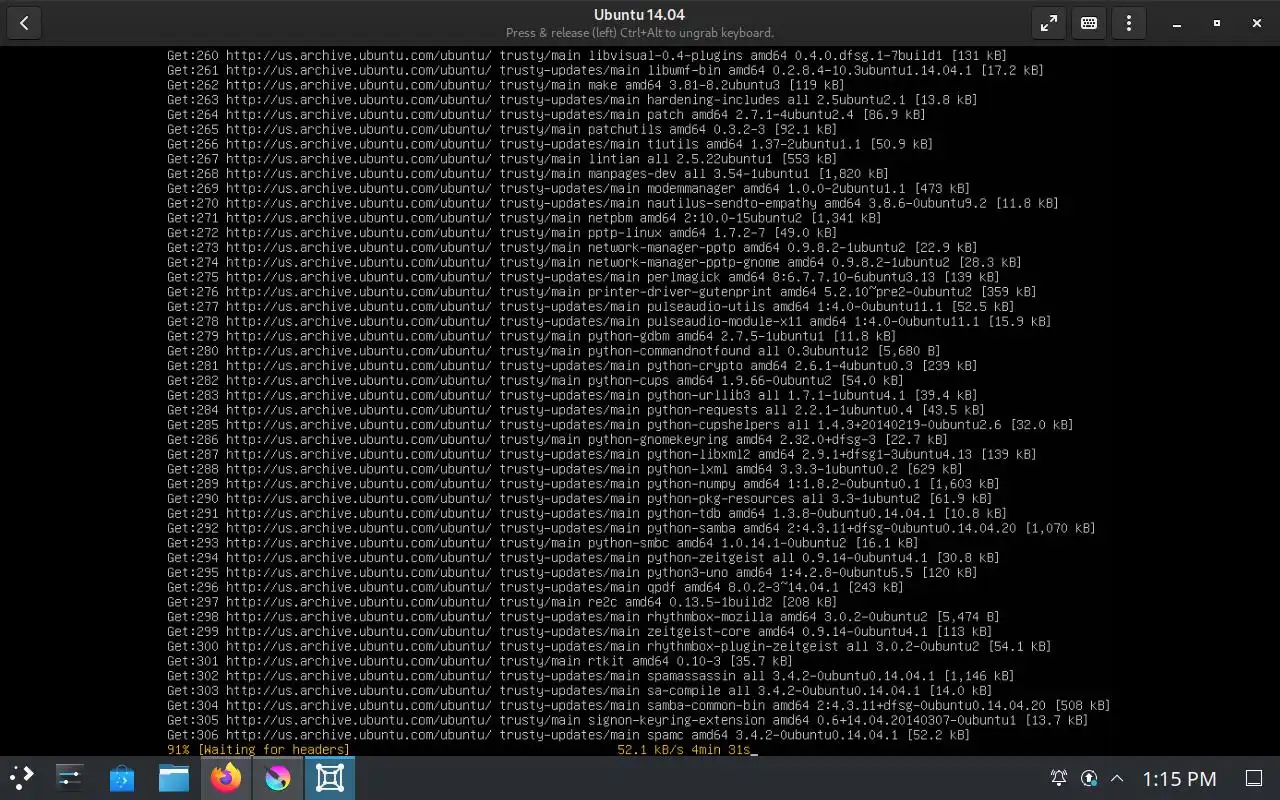Screen dimensions: 1280x800
Task: Click the Get:299 zeitgeist-core line
Action: [580, 631]
